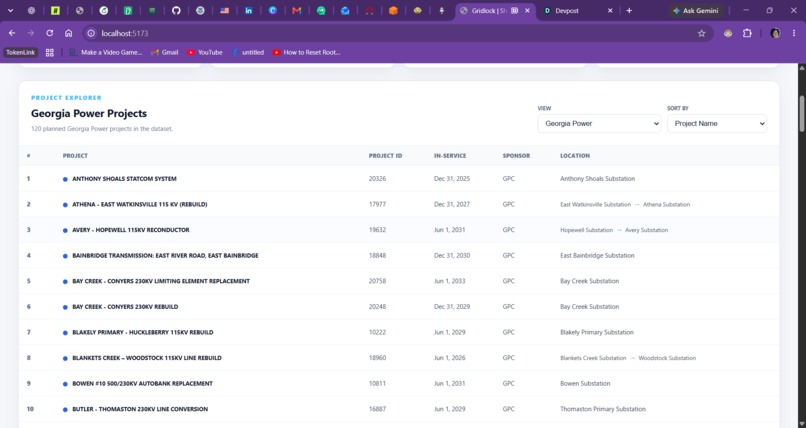Open How to Reset Root bookmark
The width and height of the screenshot is (806, 428).
point(306,52)
